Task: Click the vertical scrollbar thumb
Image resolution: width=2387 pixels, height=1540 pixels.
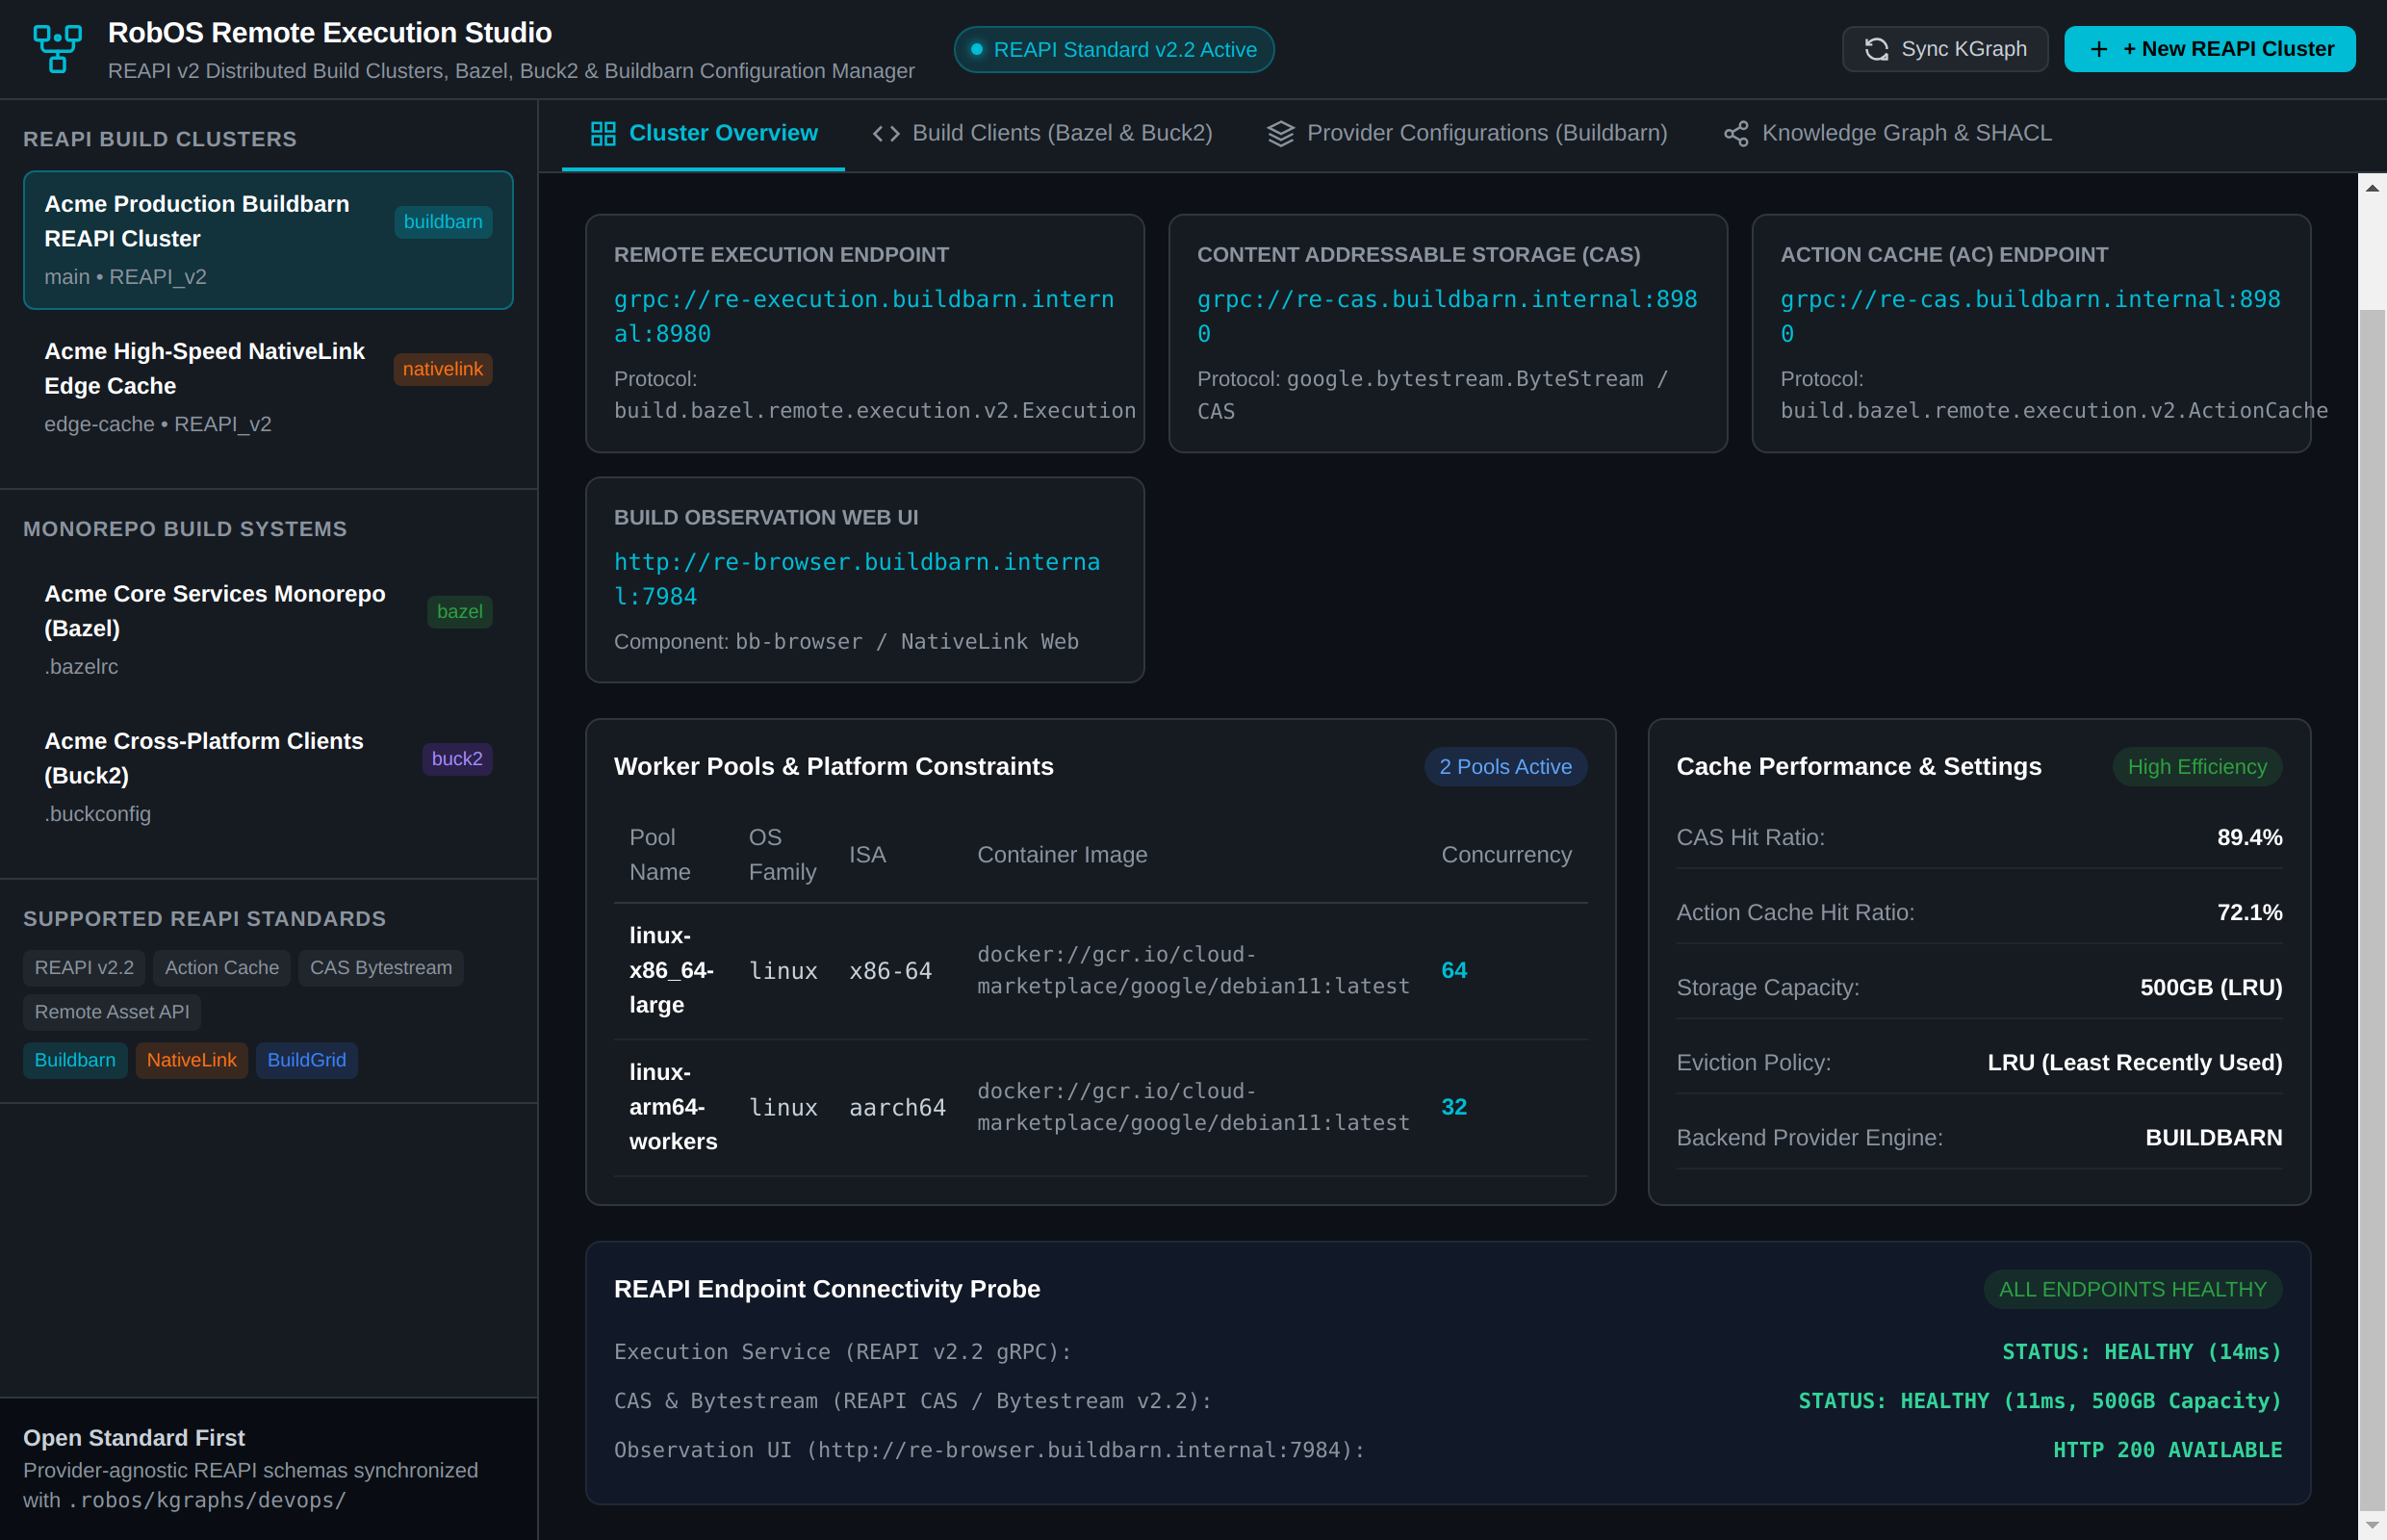Action: 2371,909
